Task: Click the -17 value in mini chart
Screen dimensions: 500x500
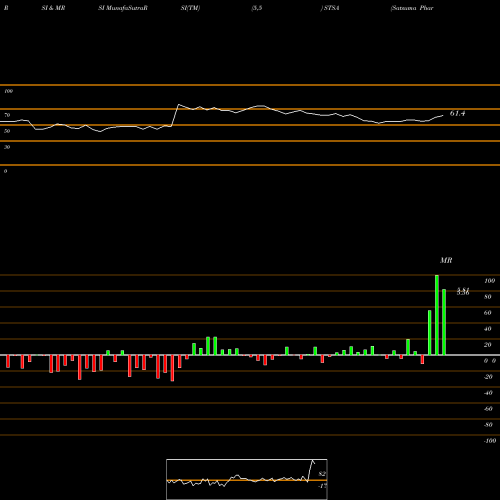Action: pos(322,486)
